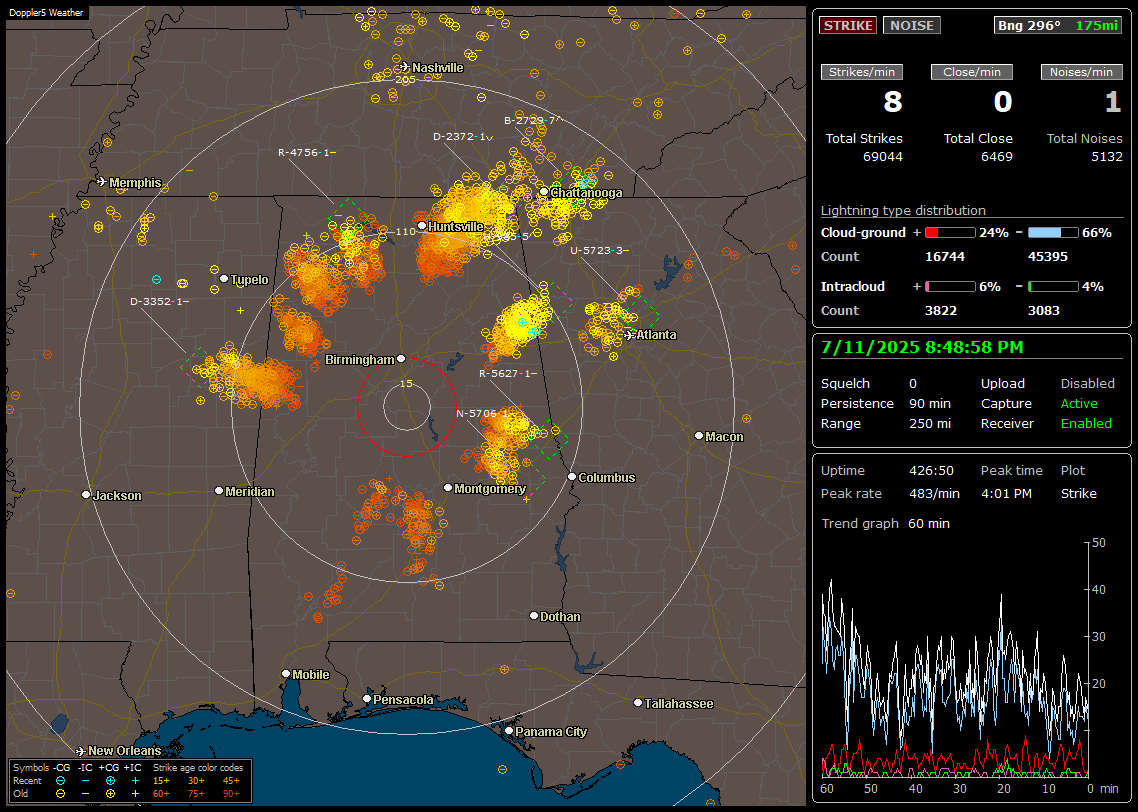Click the strike trend graph plot
This screenshot has height=812, width=1138.
click(954, 659)
